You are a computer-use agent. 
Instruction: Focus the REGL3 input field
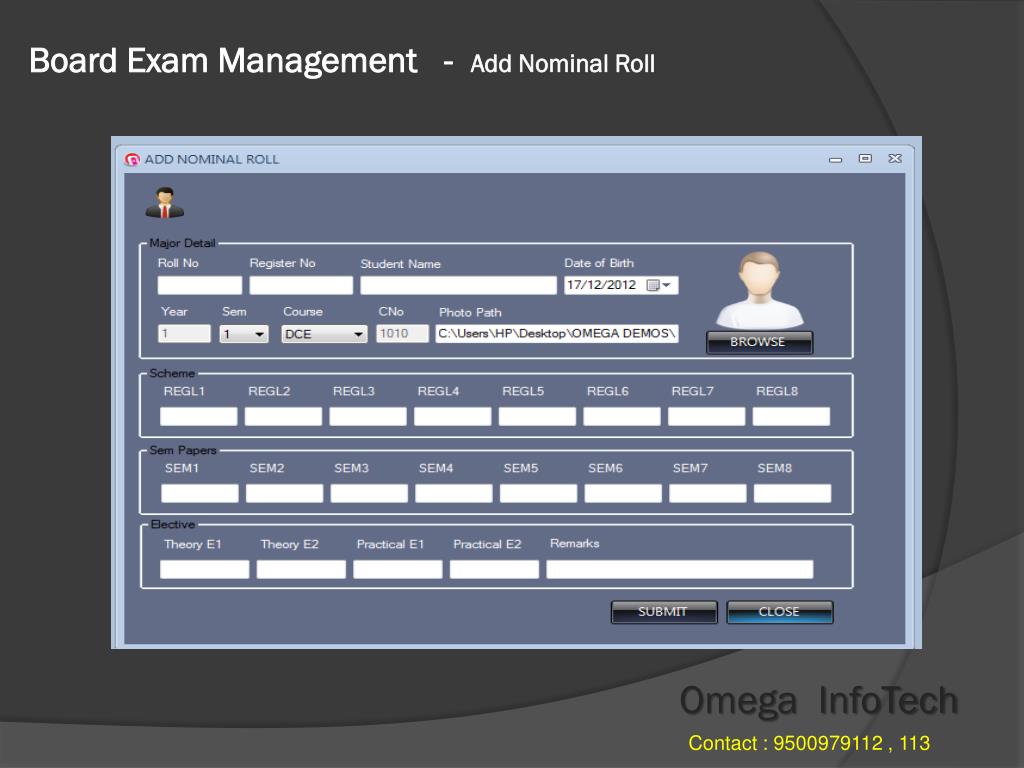368,417
